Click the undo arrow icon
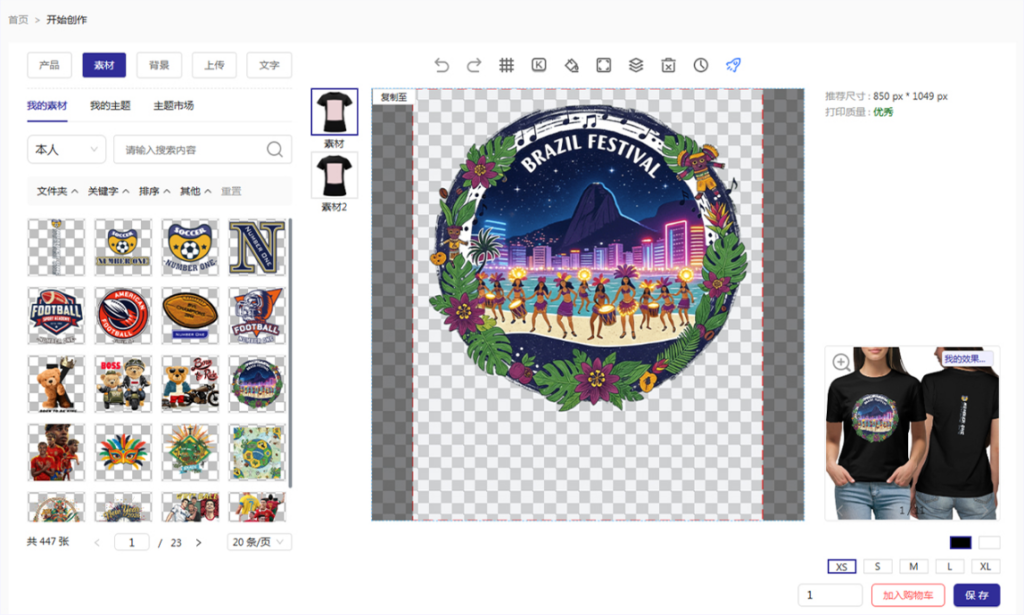1024x615 pixels. [442, 65]
